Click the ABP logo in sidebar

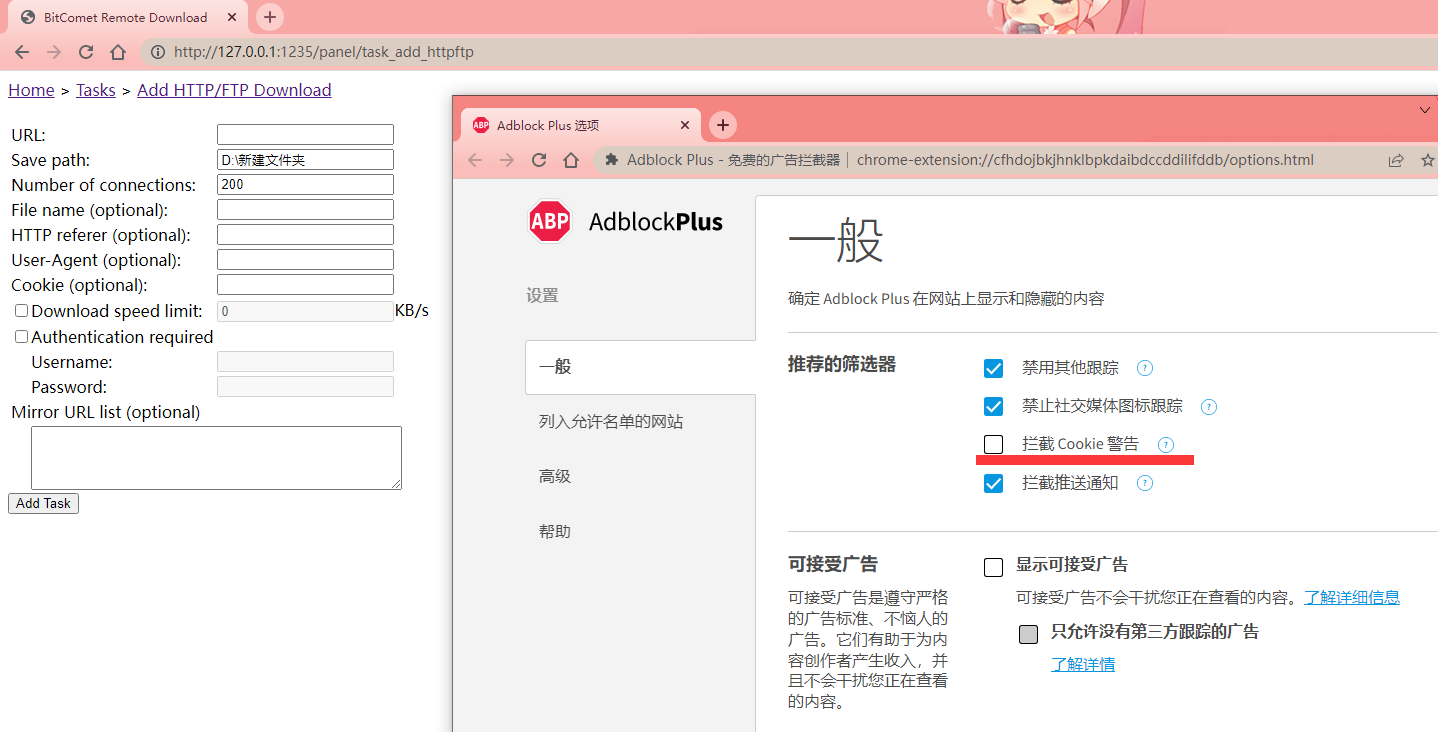pyautogui.click(x=549, y=221)
